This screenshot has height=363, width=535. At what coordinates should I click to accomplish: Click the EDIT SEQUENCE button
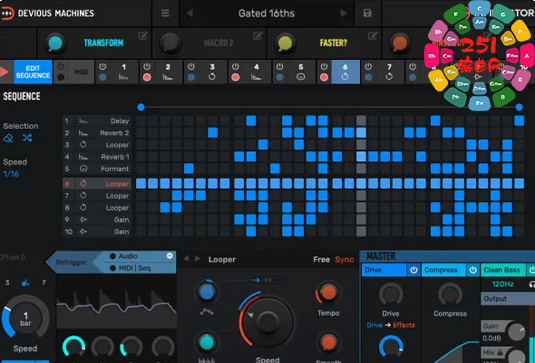pos(33,72)
